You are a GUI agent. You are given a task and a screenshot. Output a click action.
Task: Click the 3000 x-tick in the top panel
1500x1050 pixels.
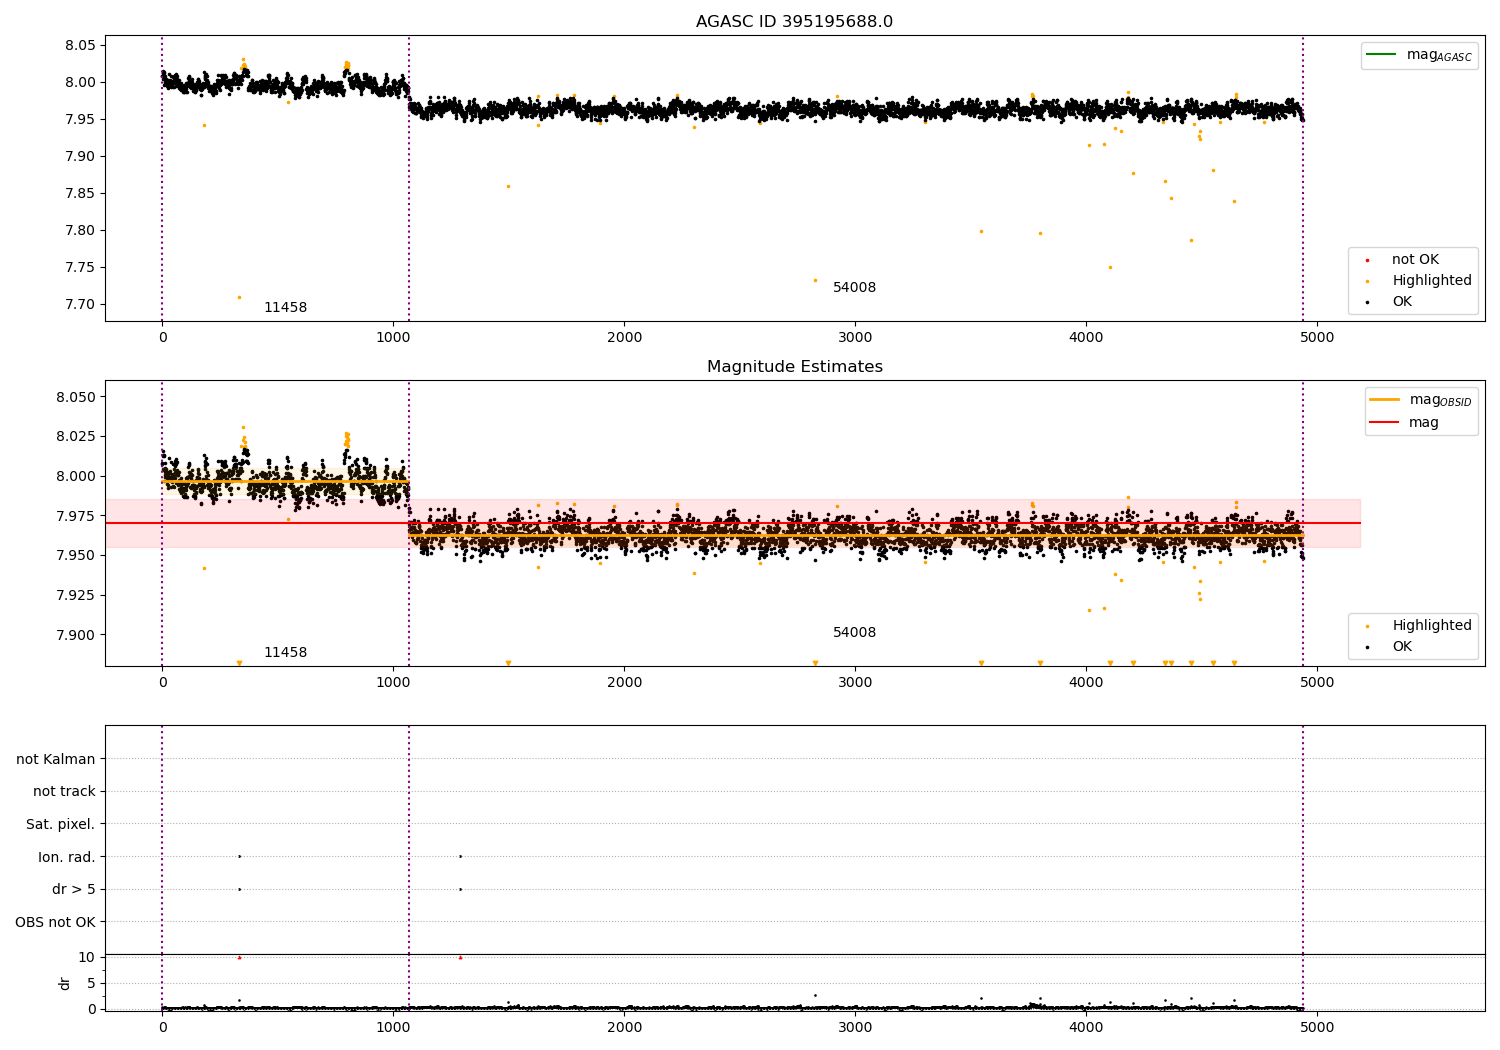pyautogui.click(x=855, y=337)
